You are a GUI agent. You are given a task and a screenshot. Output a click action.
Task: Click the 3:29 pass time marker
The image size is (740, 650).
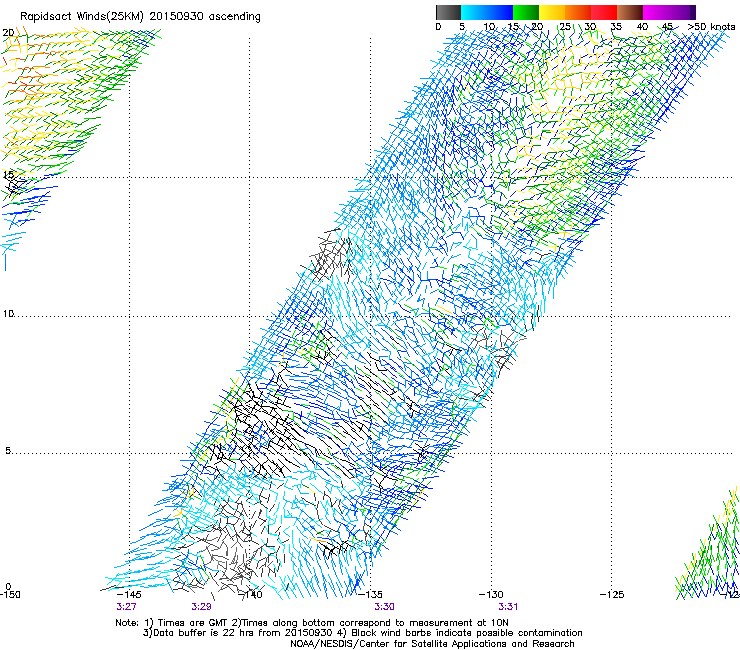[x=202, y=607]
